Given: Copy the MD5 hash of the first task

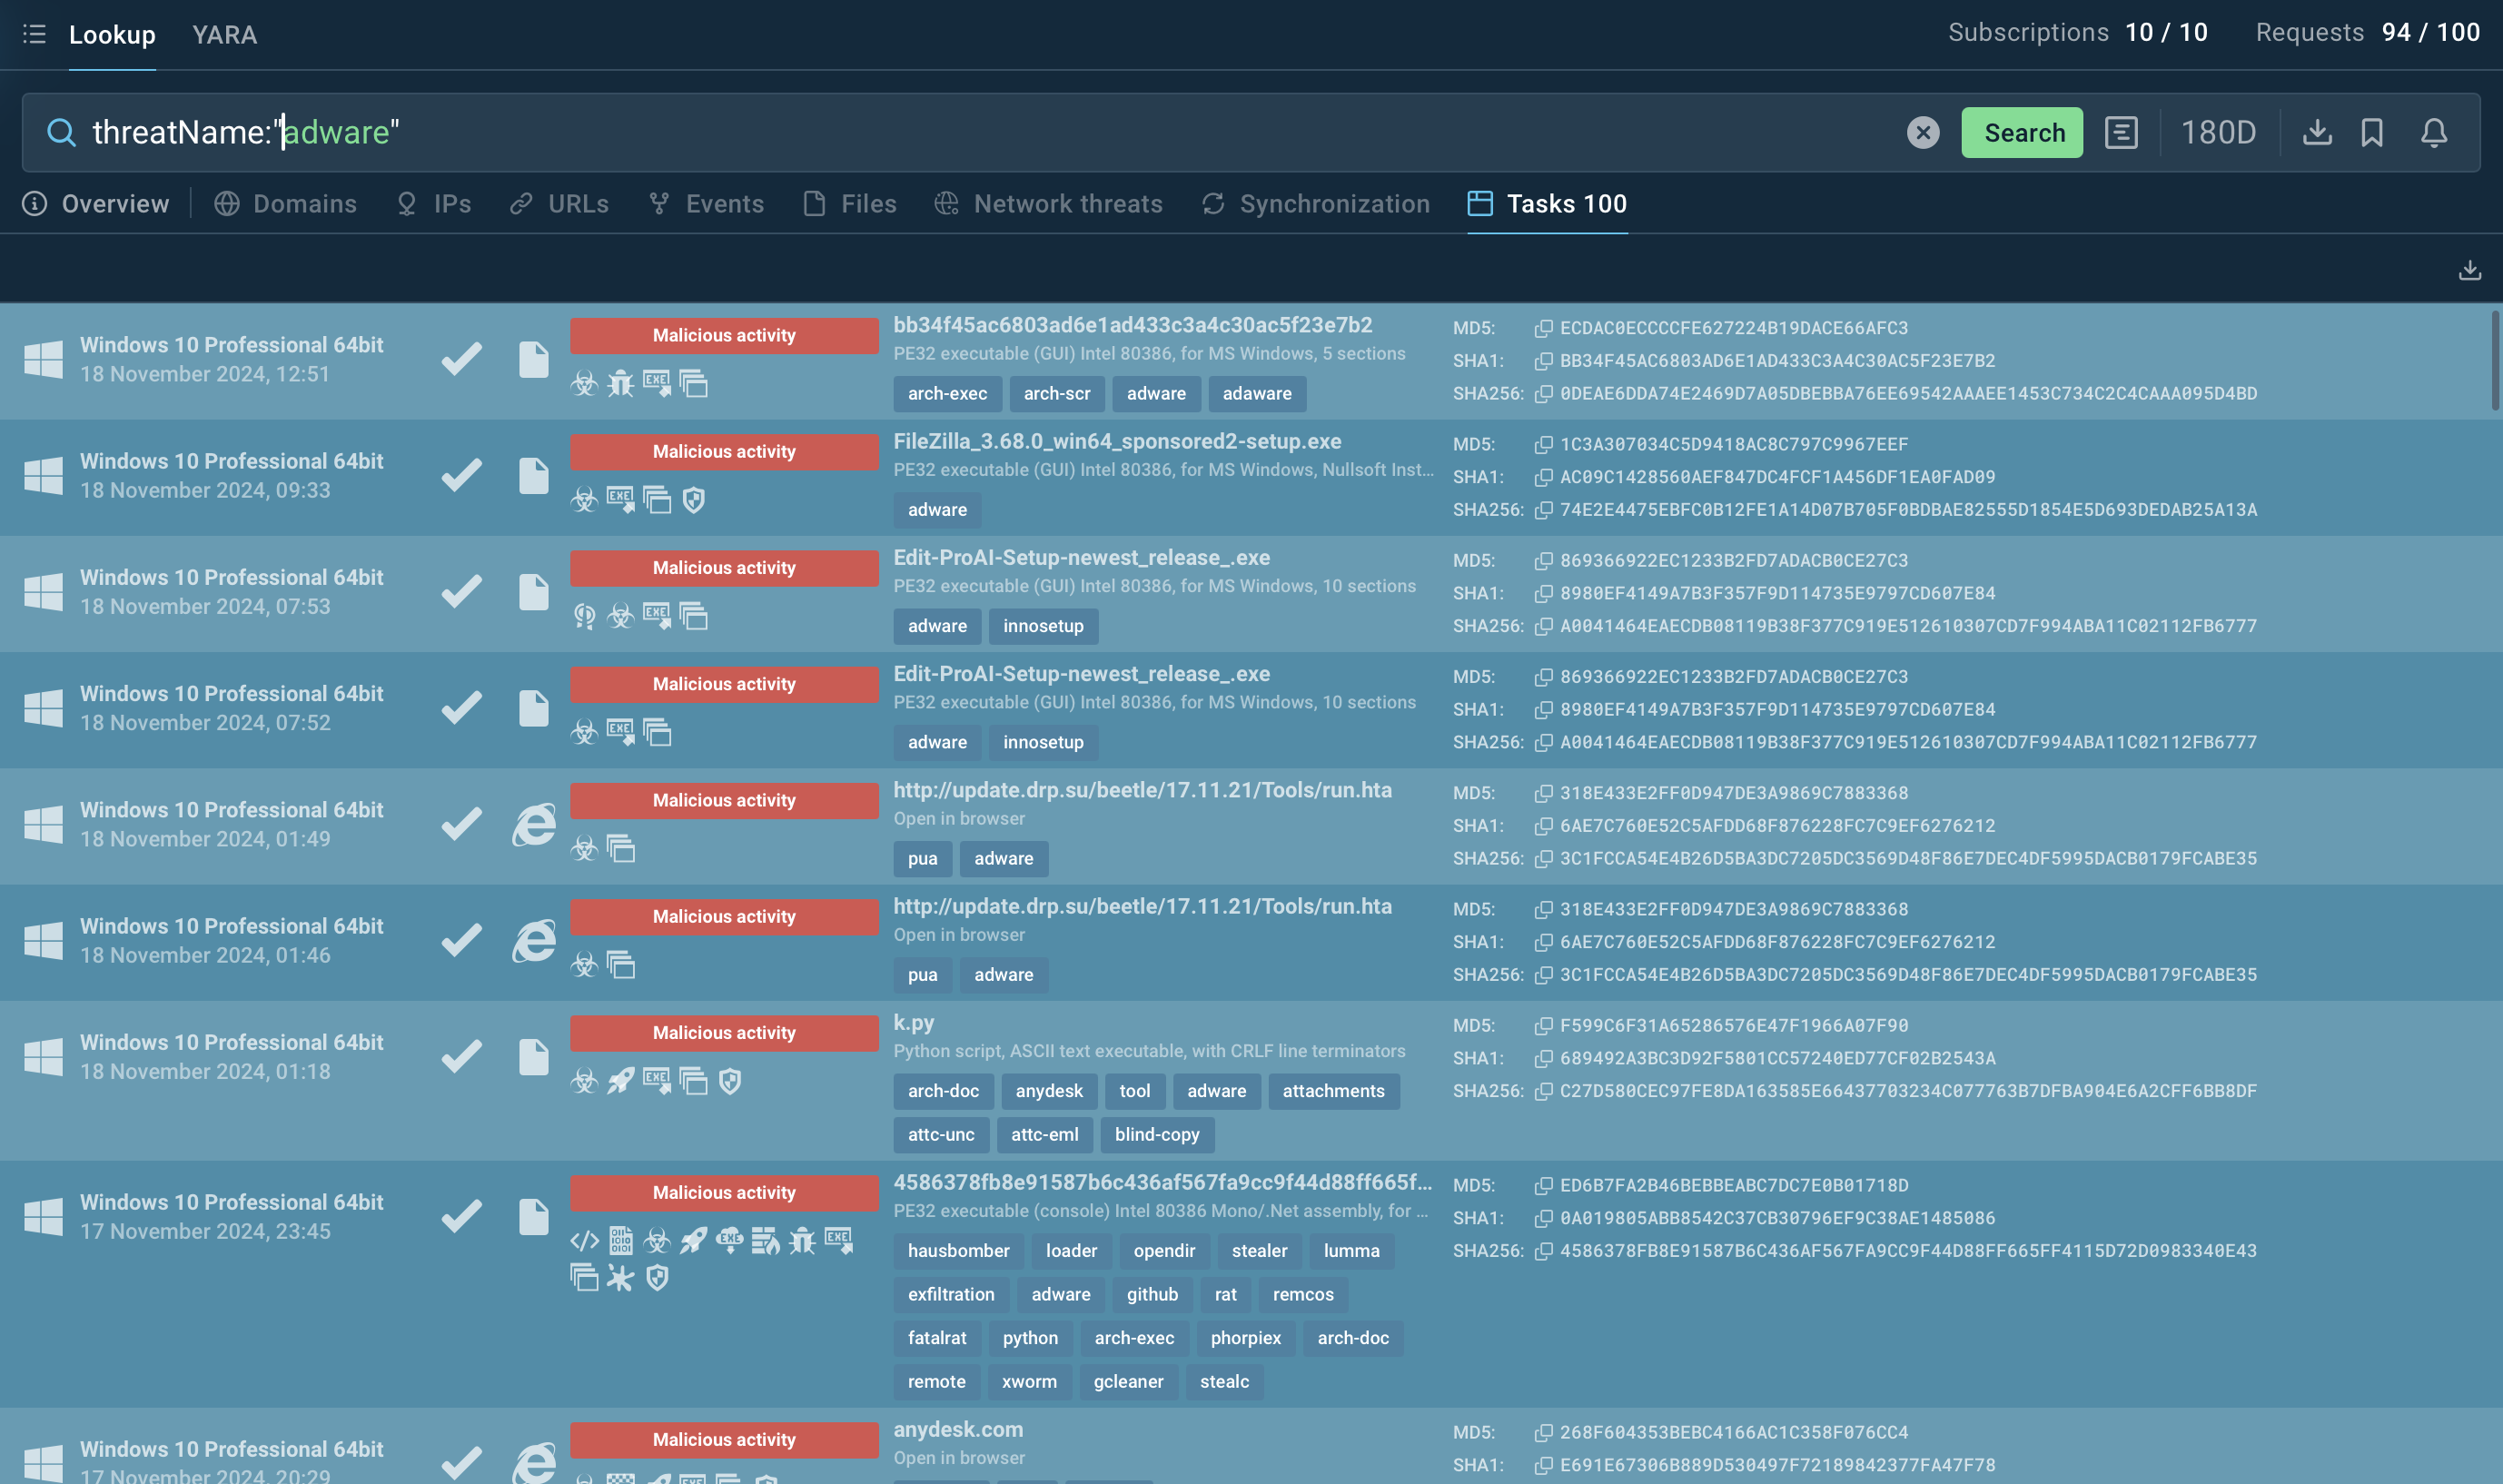Looking at the screenshot, I should pyautogui.click(x=1543, y=328).
